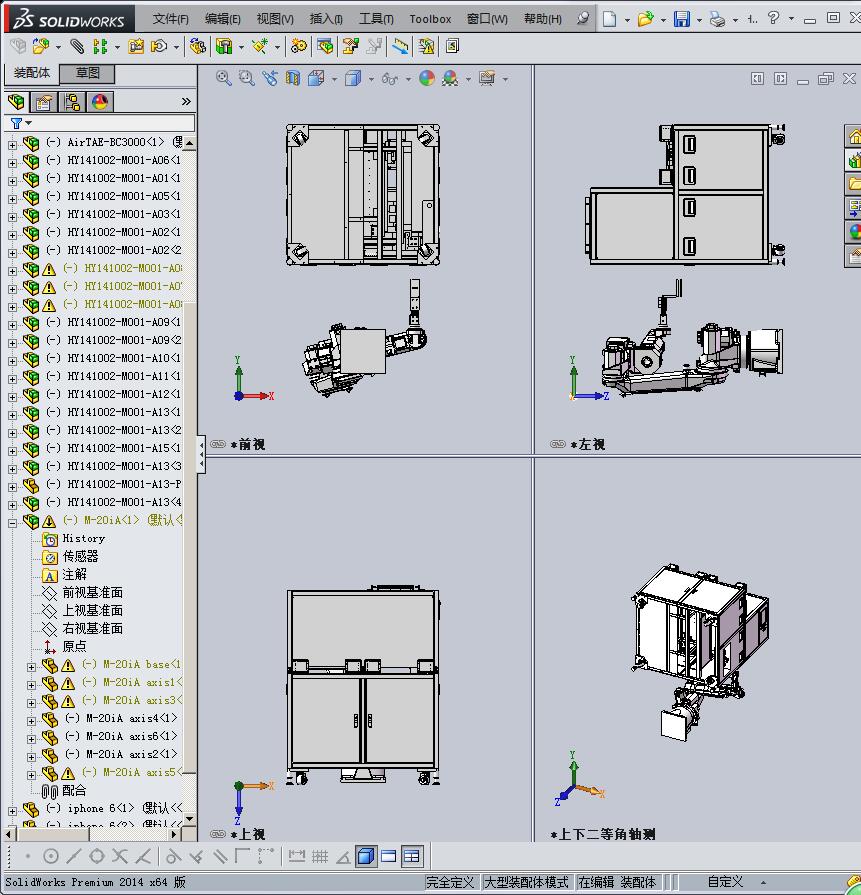Open the FeatureManager design tree tab icon
This screenshot has width=861, height=895.
coord(16,102)
